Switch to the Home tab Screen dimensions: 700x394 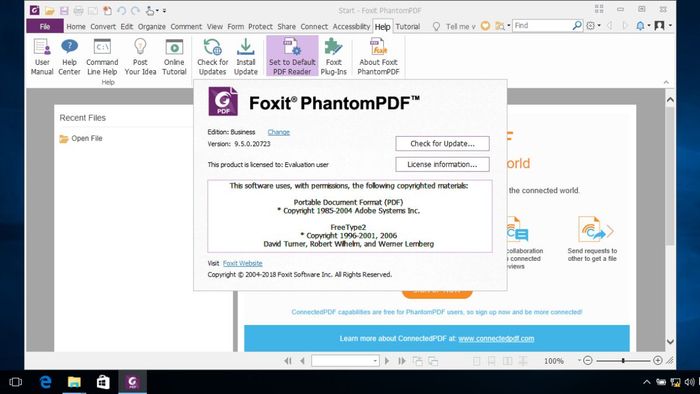[x=76, y=27]
